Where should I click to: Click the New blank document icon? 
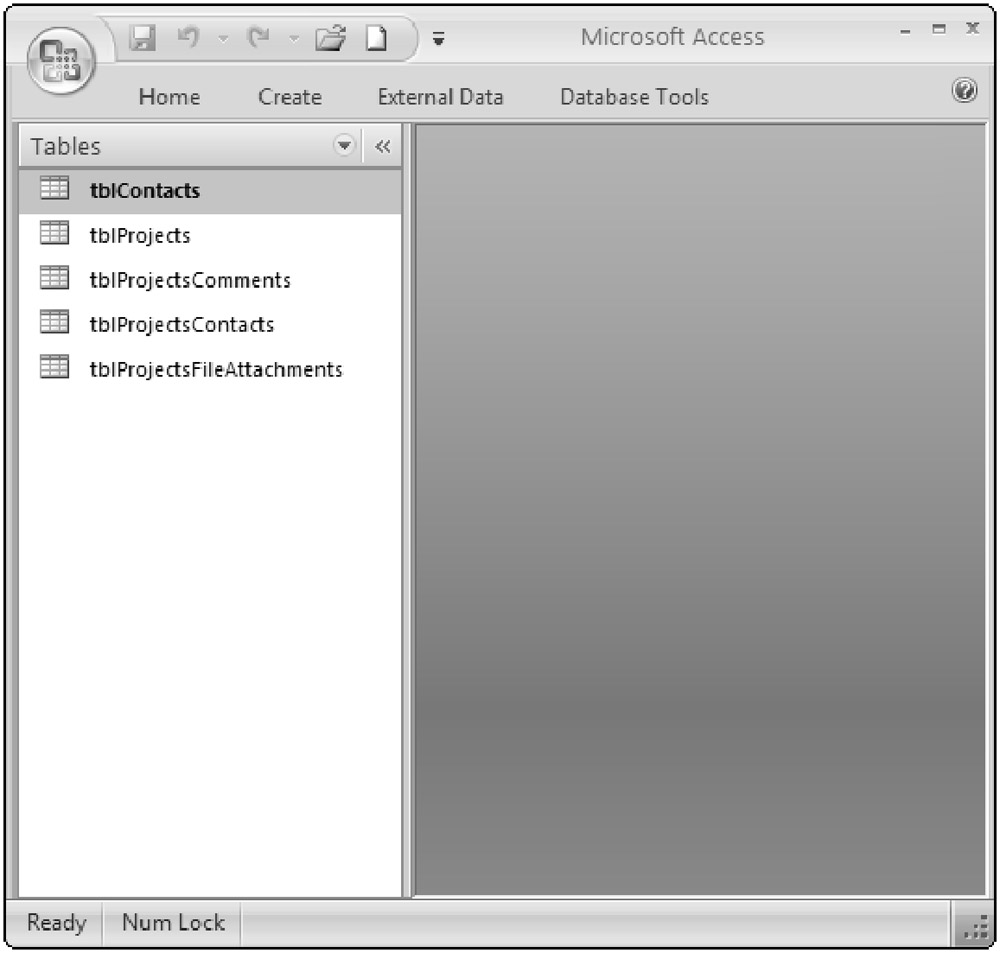tap(375, 38)
